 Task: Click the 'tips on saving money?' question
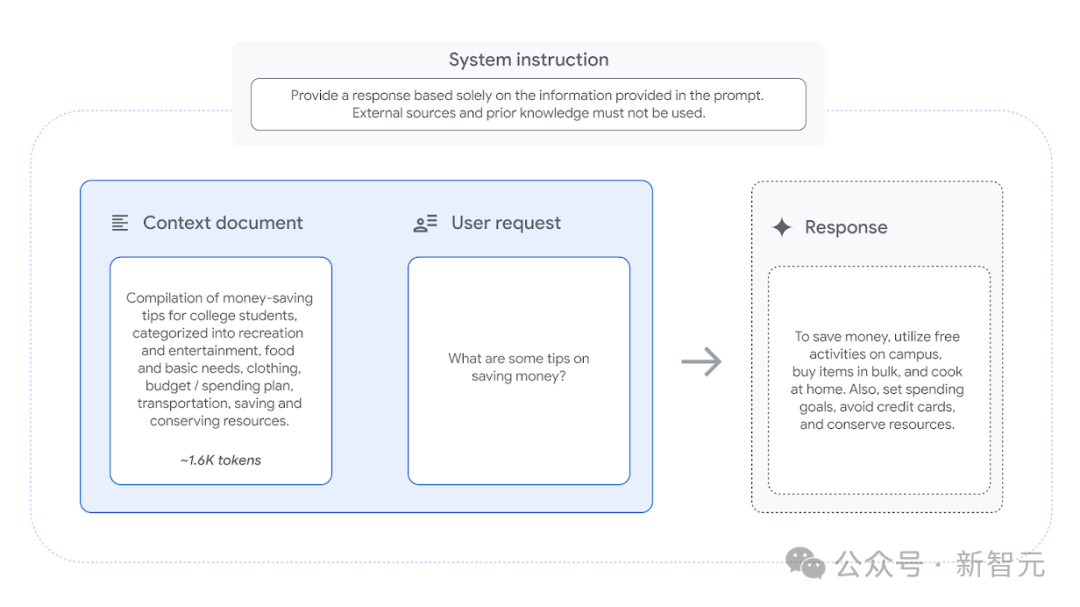click(x=519, y=367)
